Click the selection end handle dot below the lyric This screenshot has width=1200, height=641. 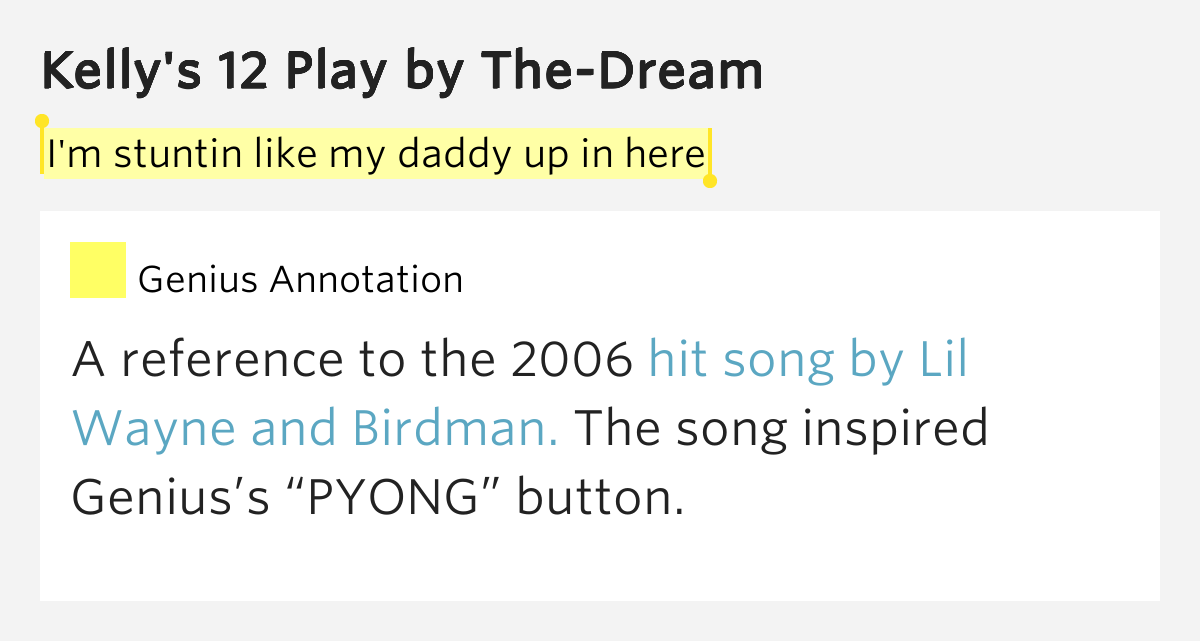[x=710, y=181]
